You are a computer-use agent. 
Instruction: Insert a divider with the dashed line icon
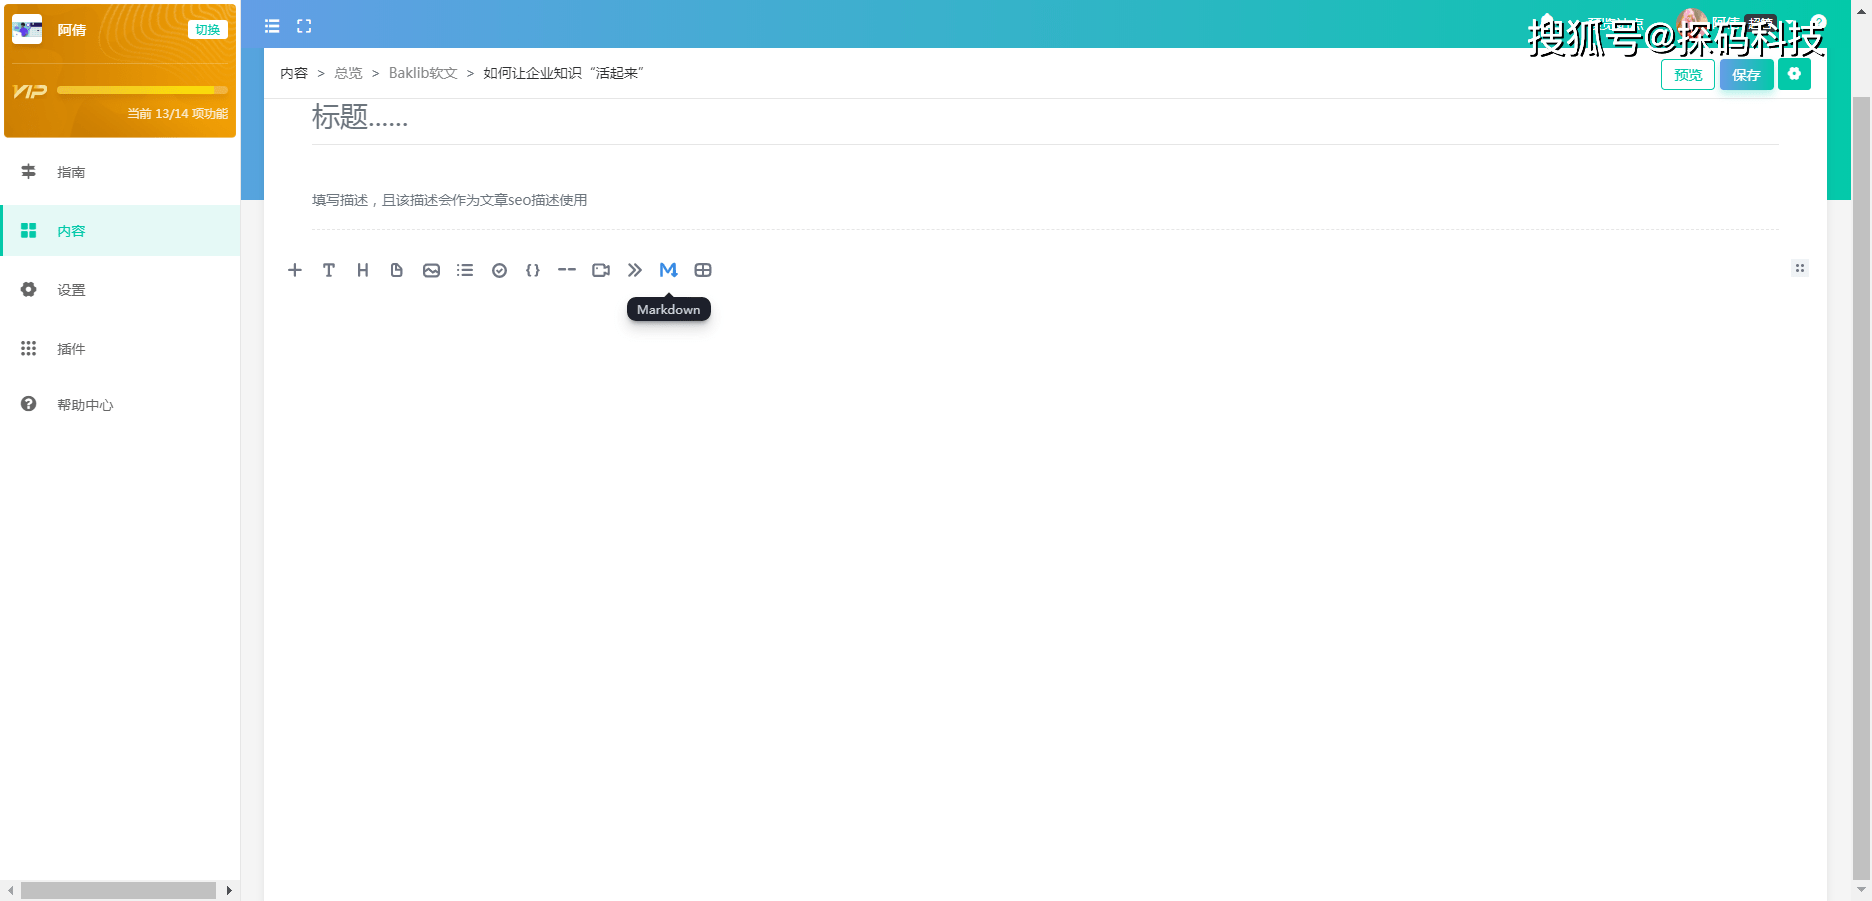pyautogui.click(x=567, y=270)
